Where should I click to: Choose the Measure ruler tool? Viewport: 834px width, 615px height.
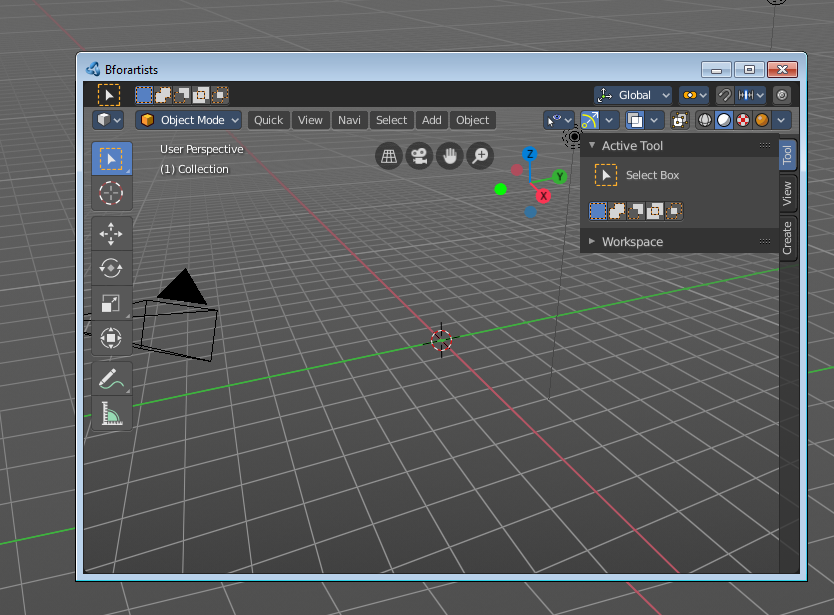111,413
